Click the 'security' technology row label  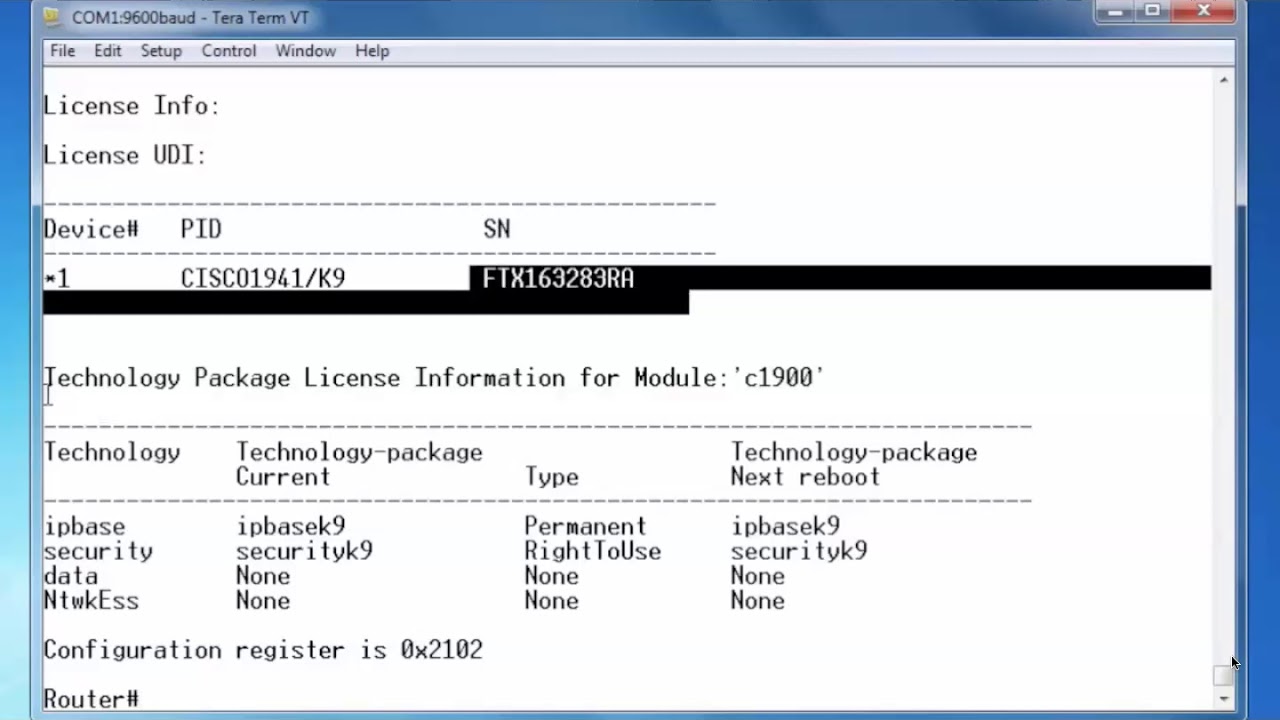point(98,551)
